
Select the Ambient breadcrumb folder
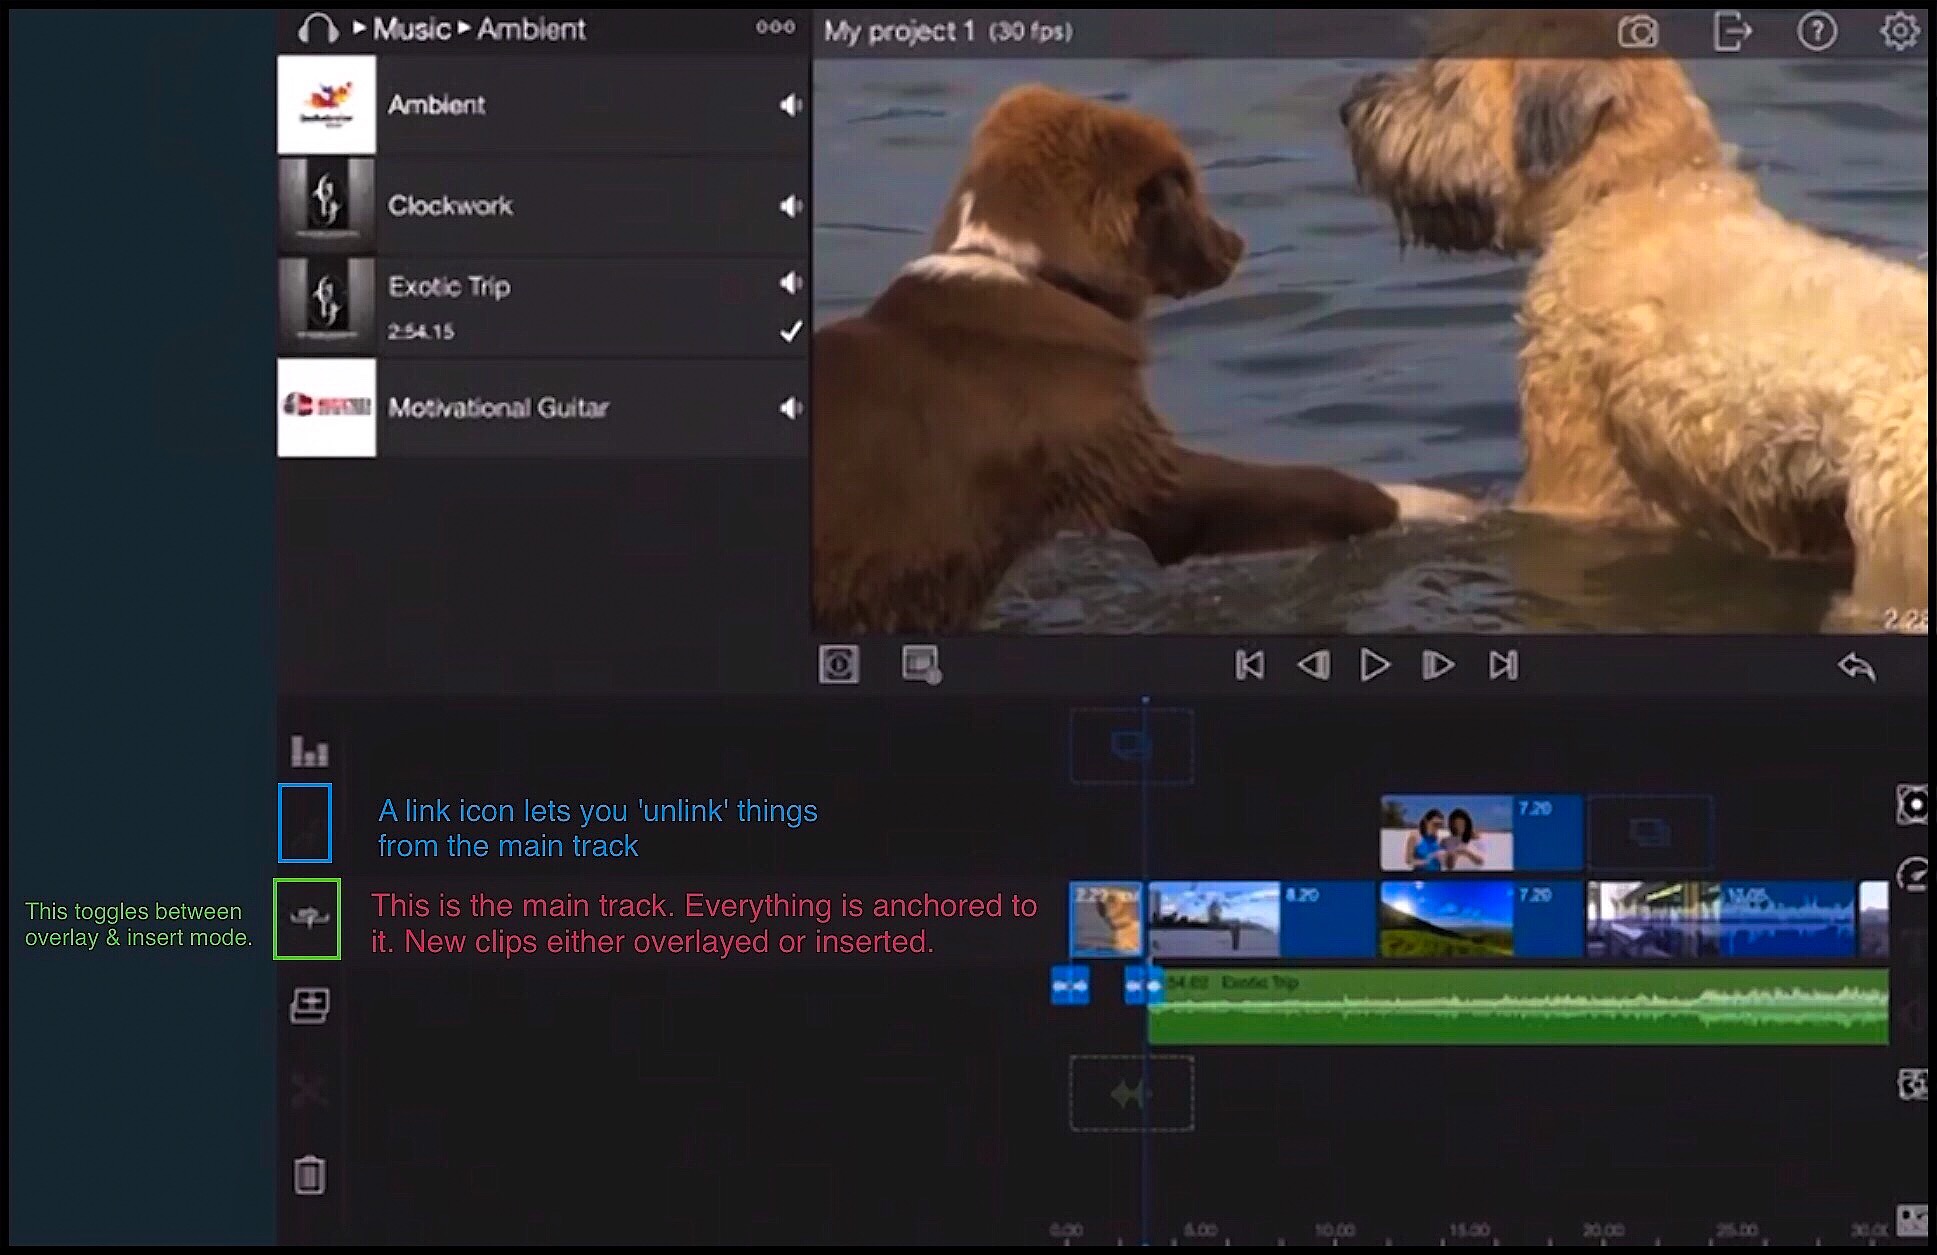coord(530,29)
